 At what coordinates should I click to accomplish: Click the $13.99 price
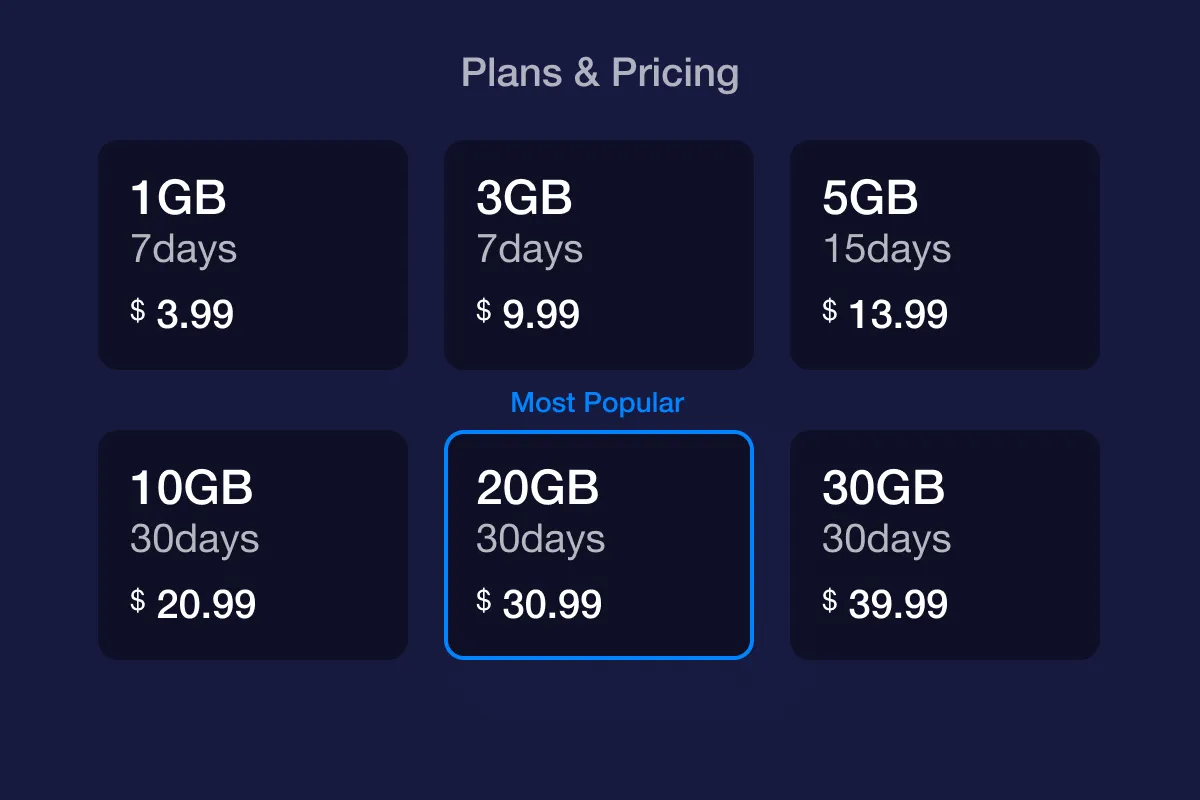tap(886, 315)
